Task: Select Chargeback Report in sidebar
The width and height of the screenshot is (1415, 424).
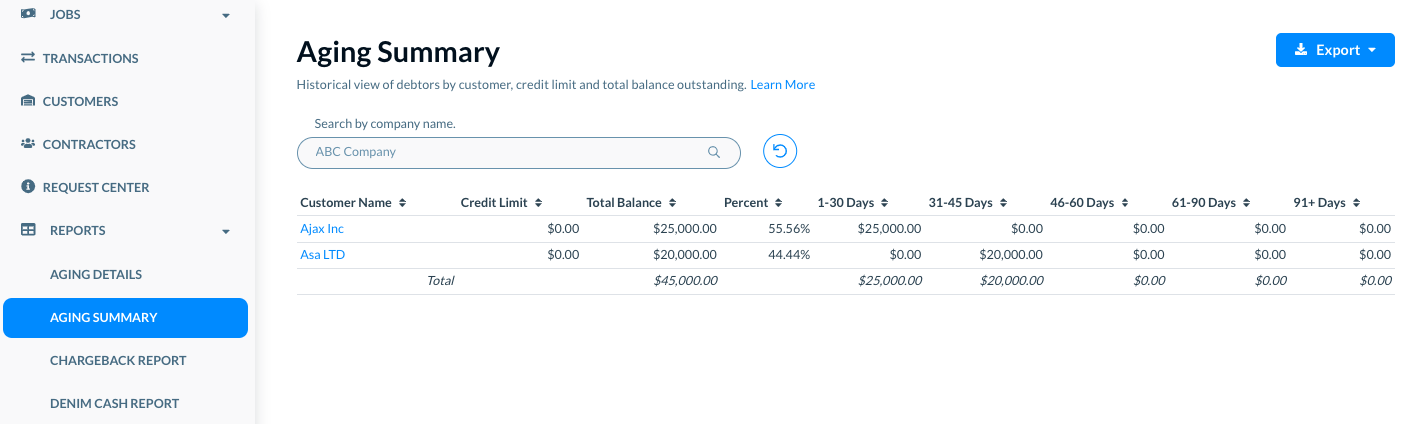Action: click(x=118, y=360)
